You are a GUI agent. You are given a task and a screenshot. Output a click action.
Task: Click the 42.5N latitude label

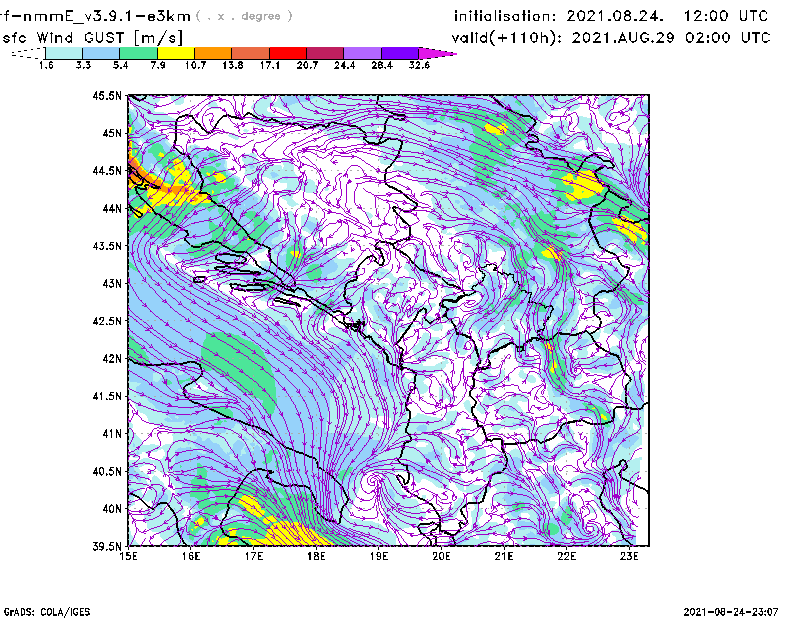(107, 321)
